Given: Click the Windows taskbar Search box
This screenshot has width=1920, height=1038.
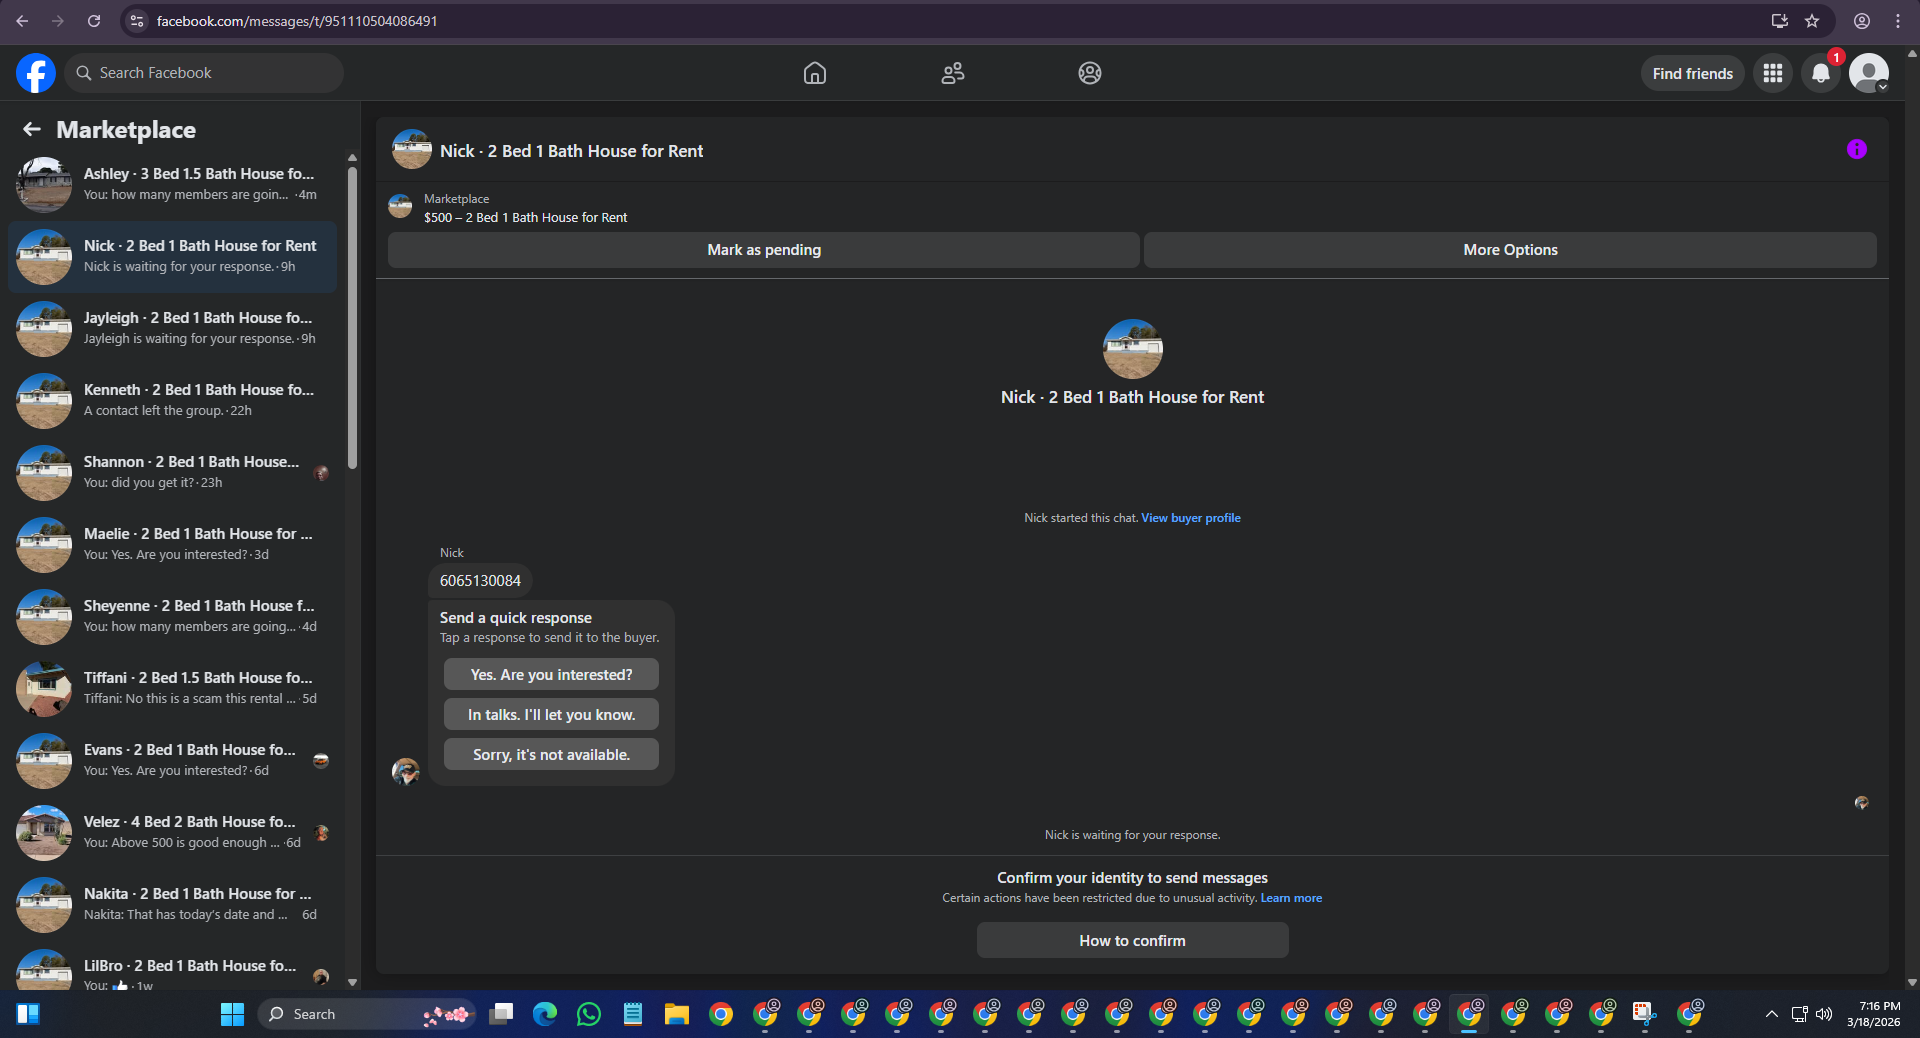Looking at the screenshot, I should (365, 1014).
